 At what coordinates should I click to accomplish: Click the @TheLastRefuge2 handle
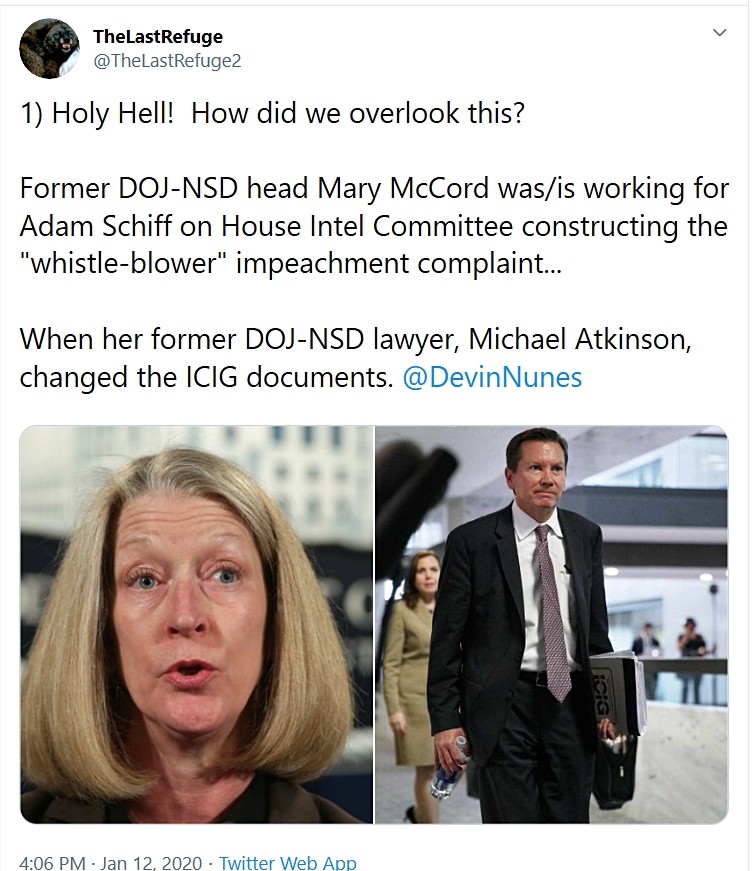(167, 61)
